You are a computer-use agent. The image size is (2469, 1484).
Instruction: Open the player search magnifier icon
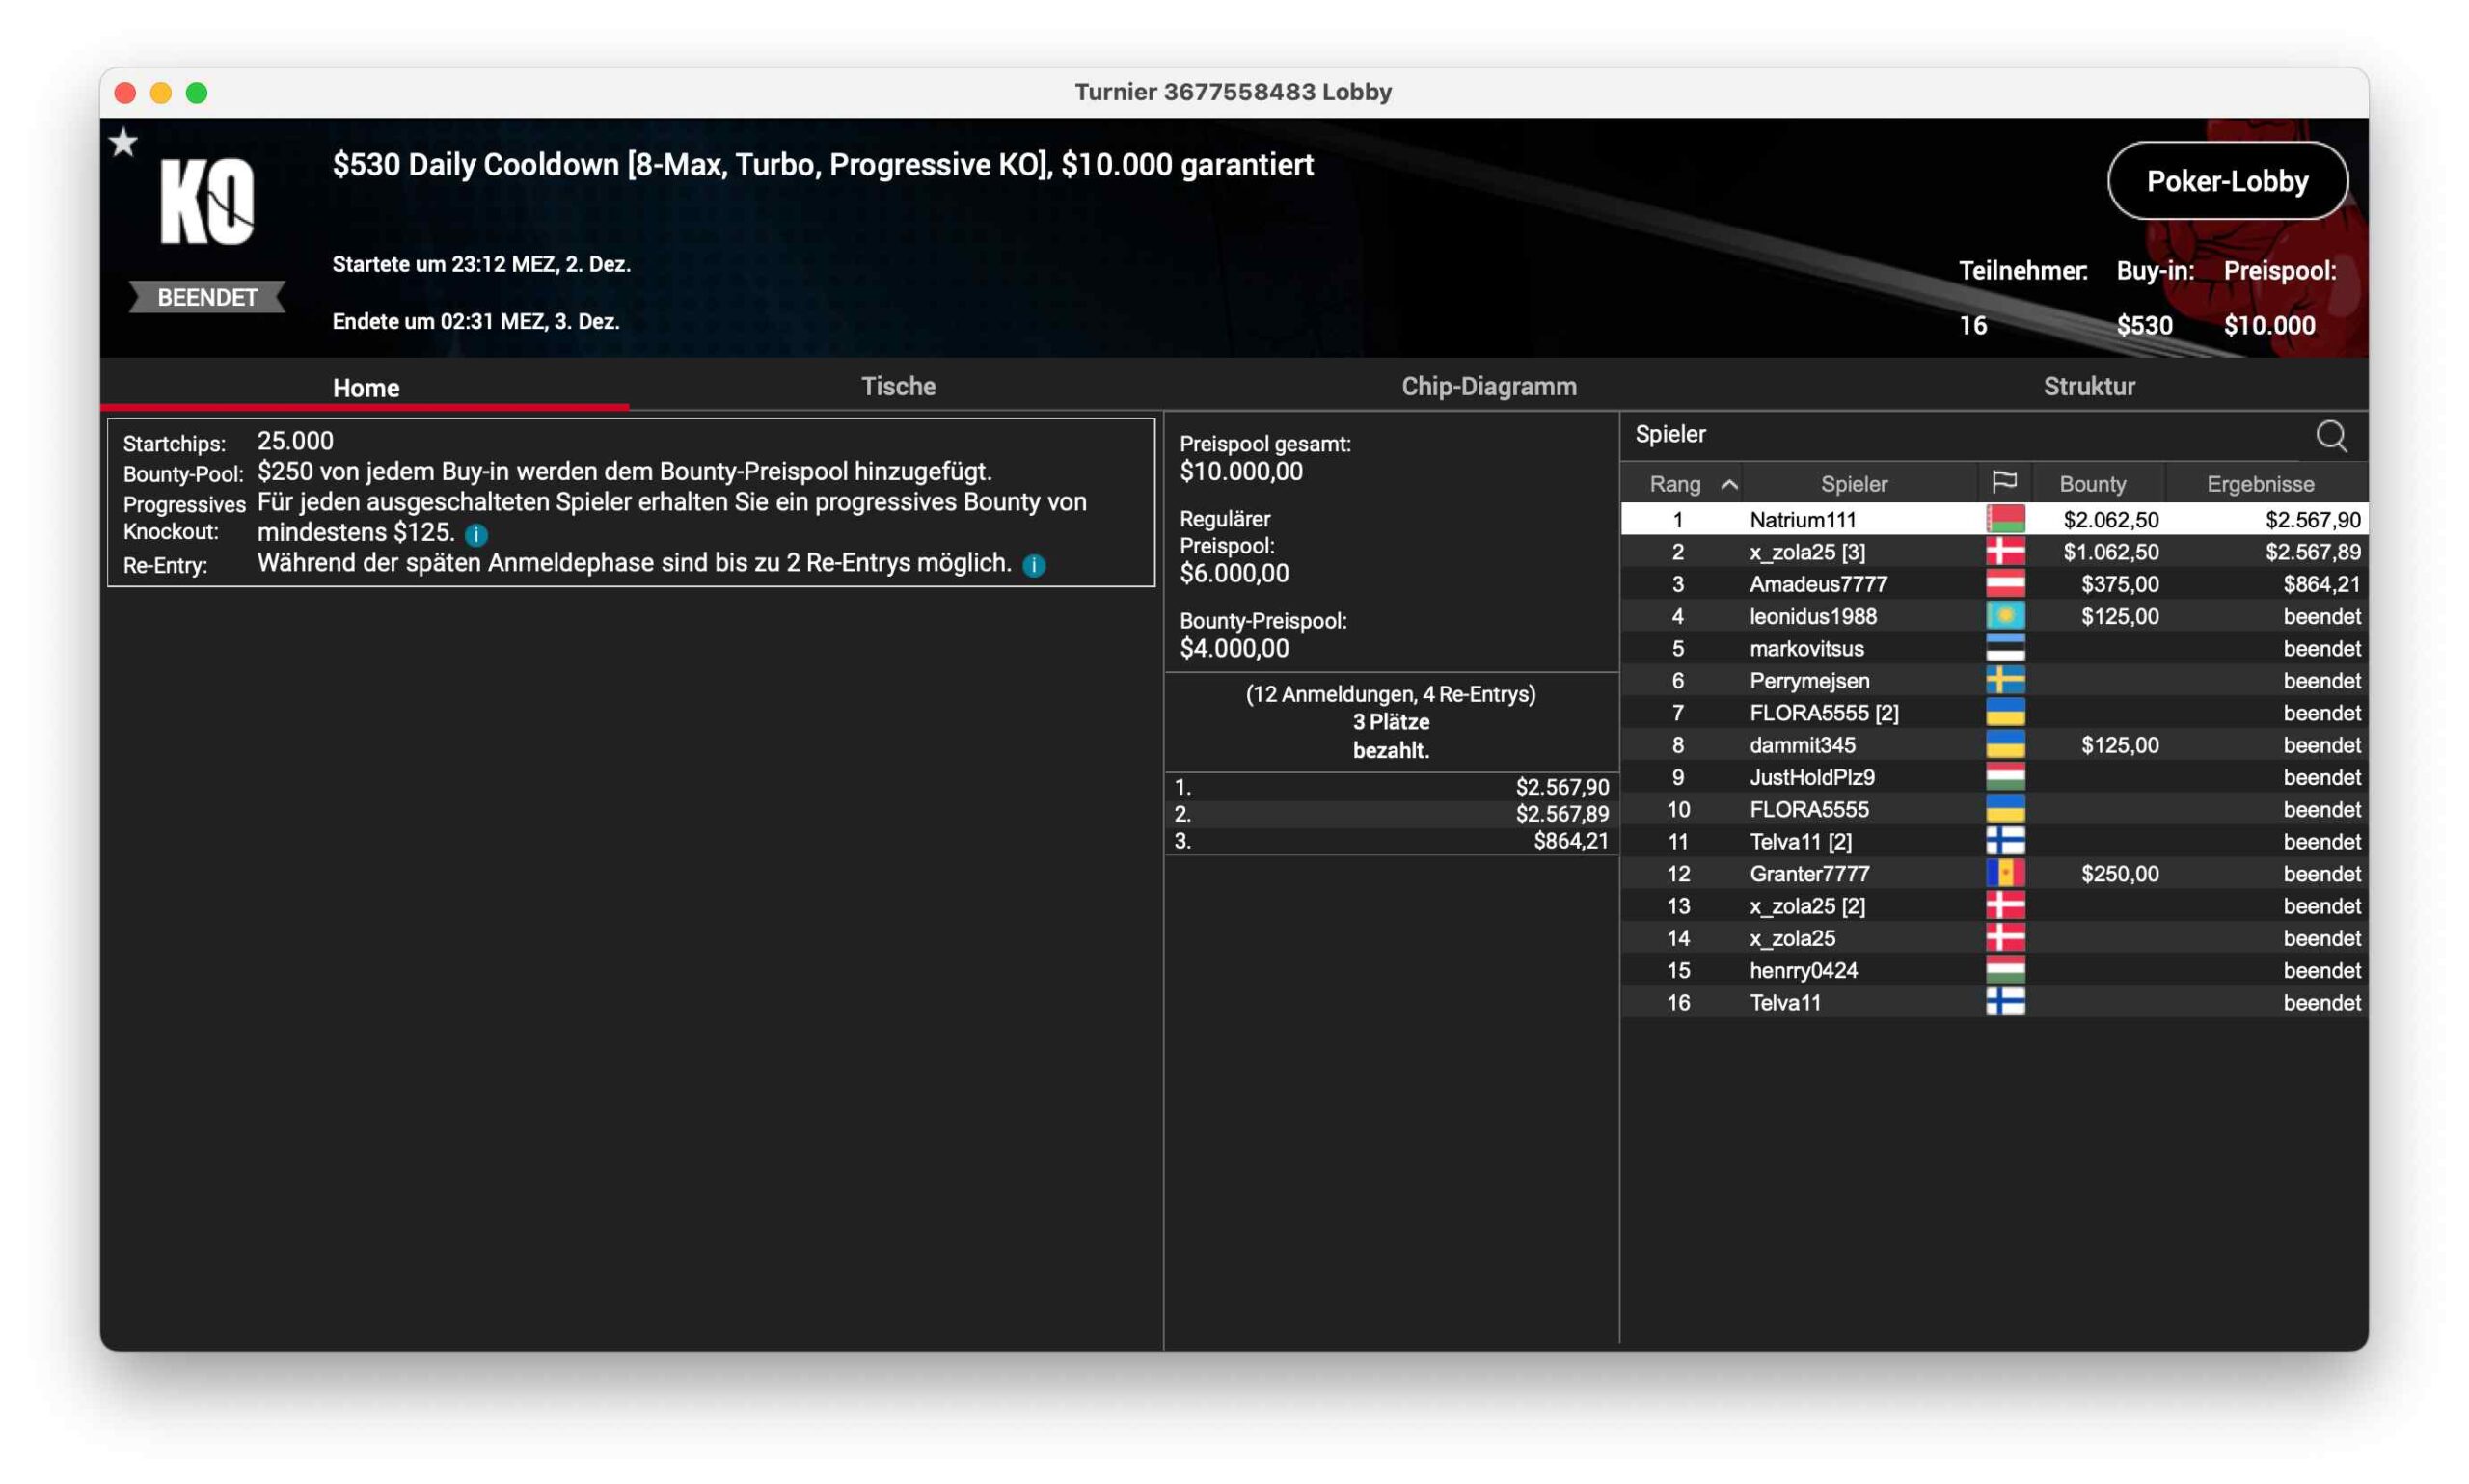pos(2330,436)
